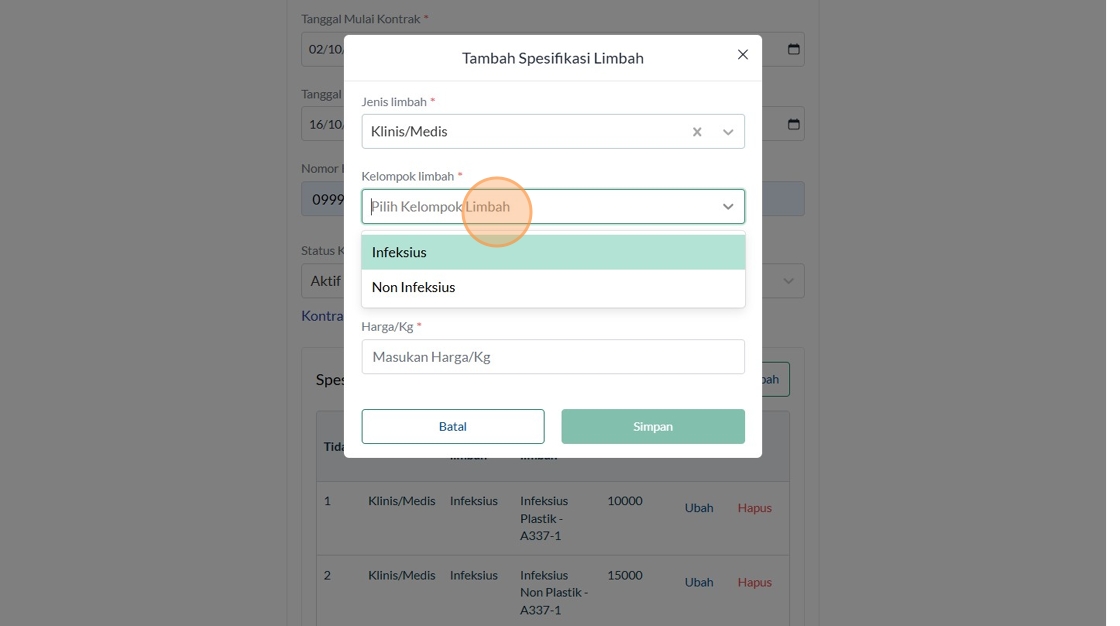1120x626 pixels.
Task: Click Ubah for row 1 Infeksius Plastik
Action: (x=699, y=508)
